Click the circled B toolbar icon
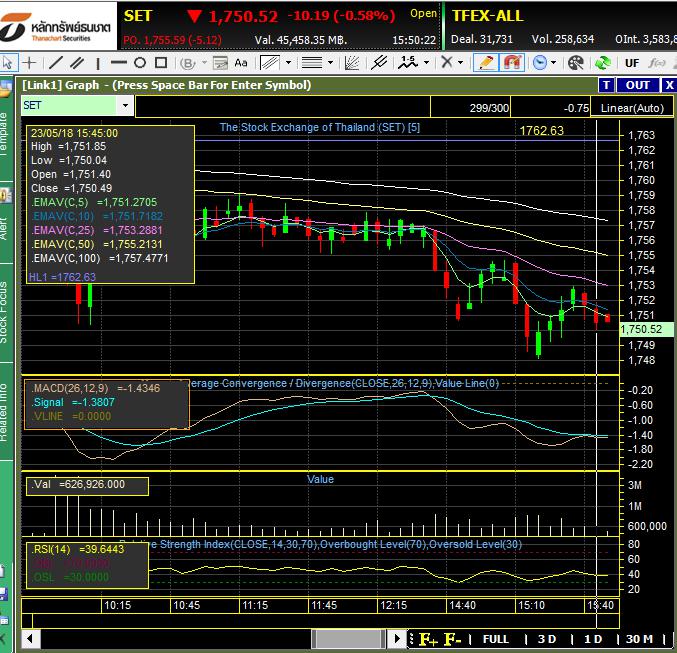Image resolution: width=677 pixels, height=653 pixels. point(187,63)
